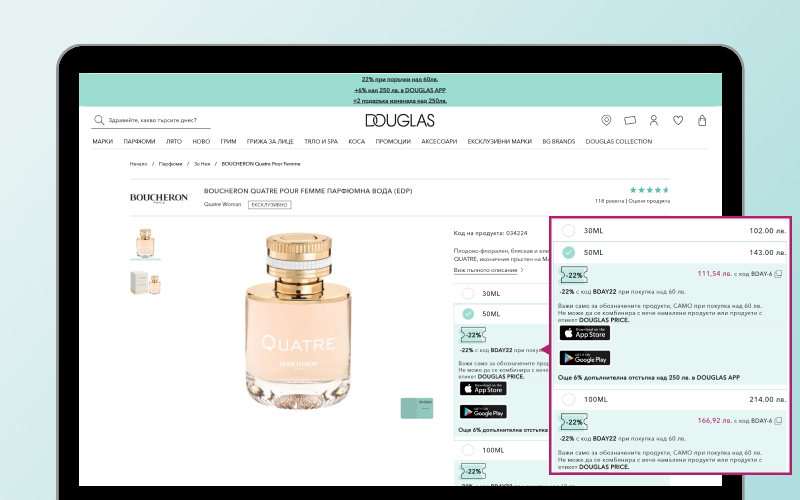Click the 214.00 лв. price in callout

pyautogui.click(x=767, y=399)
